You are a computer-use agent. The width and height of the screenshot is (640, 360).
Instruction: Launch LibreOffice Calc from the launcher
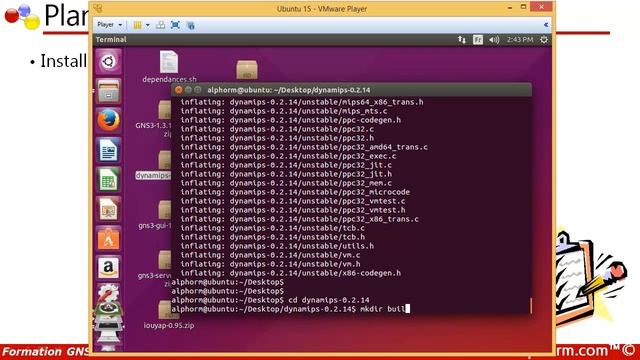[x=108, y=180]
